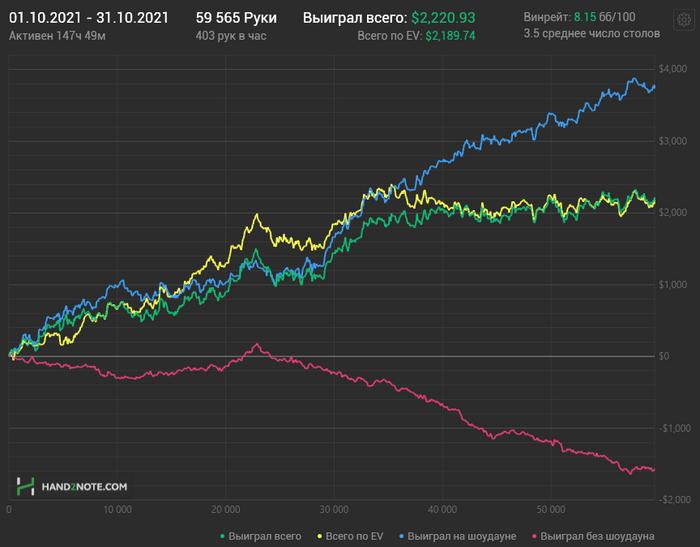Click the total winnings $2,220.93 value
This screenshot has width=700, height=547.
point(443,18)
